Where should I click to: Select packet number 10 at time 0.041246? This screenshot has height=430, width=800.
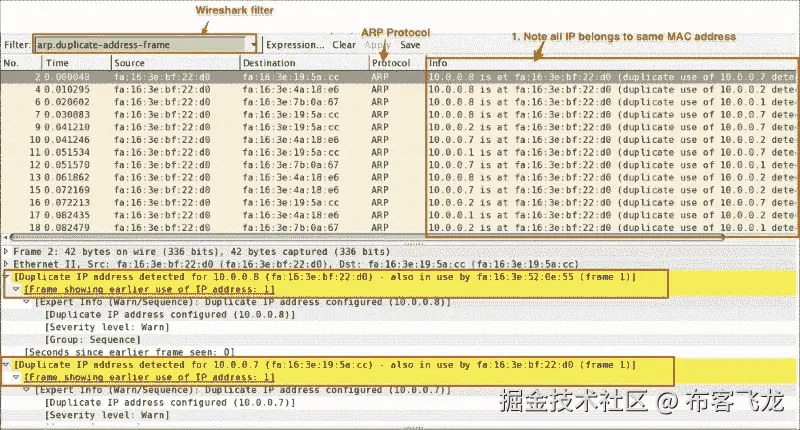399,140
